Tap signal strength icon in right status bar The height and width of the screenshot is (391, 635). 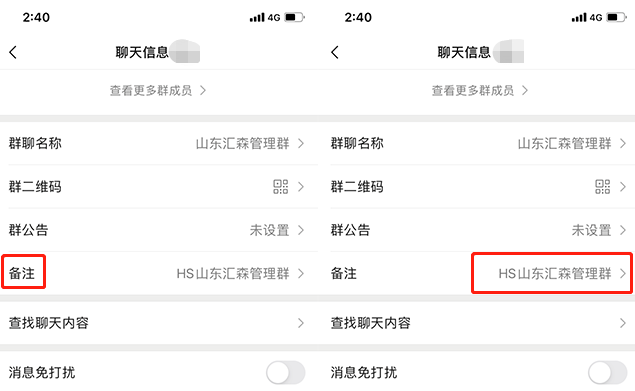pyautogui.click(x=579, y=17)
